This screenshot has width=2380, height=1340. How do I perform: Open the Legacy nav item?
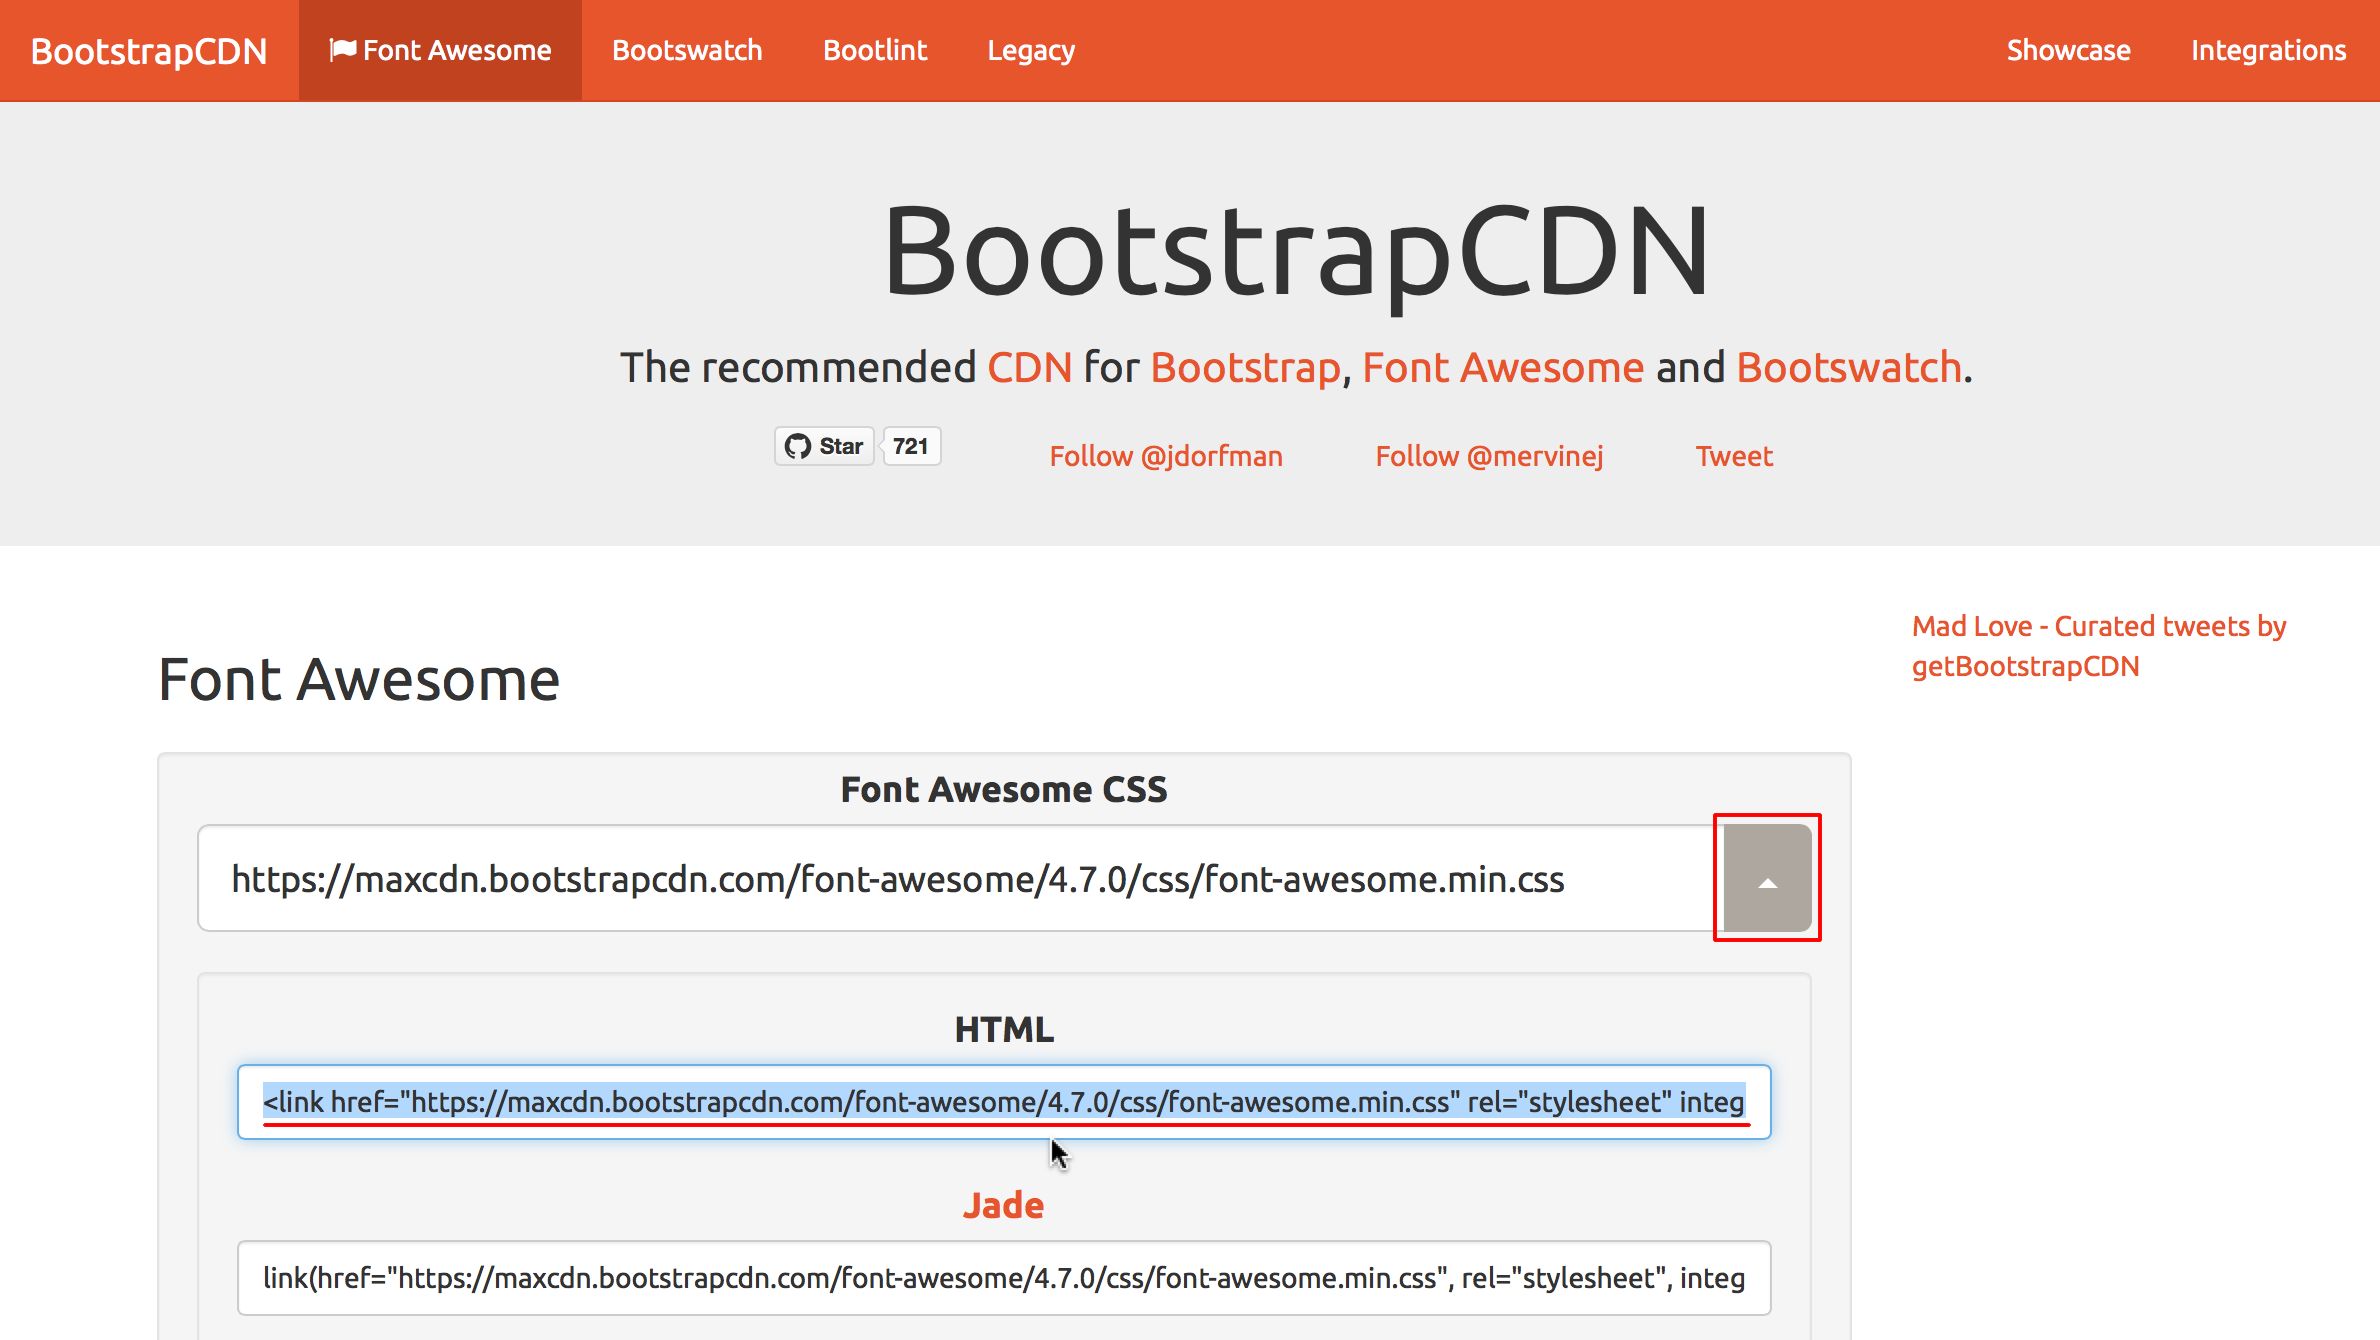coord(1031,50)
